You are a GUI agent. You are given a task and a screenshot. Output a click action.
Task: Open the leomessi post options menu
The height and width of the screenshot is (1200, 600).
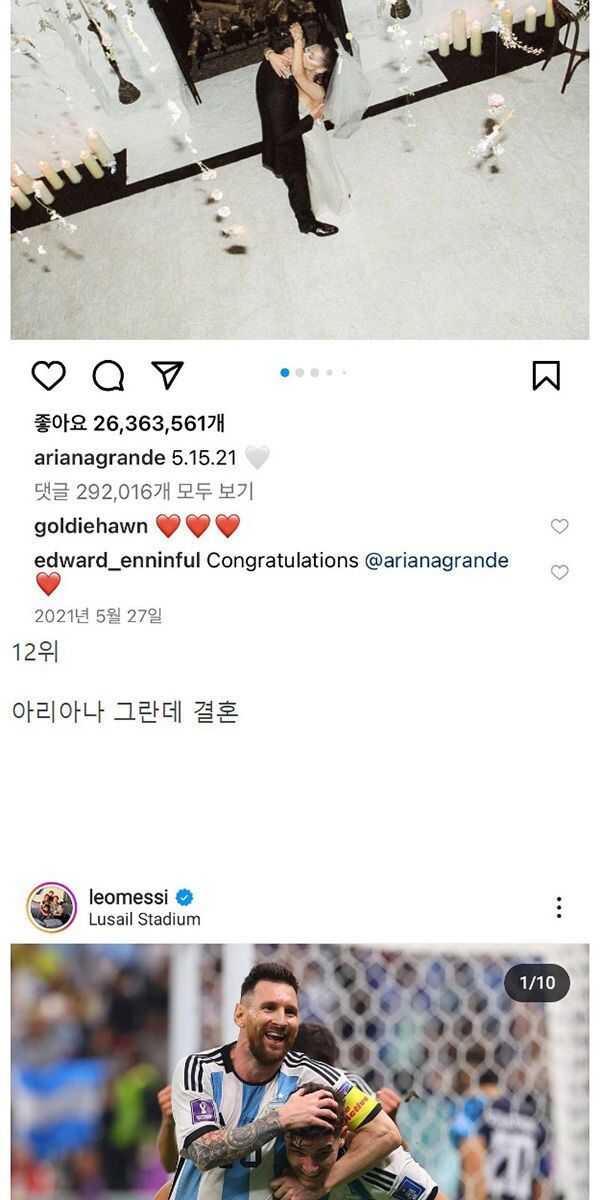coord(558,907)
